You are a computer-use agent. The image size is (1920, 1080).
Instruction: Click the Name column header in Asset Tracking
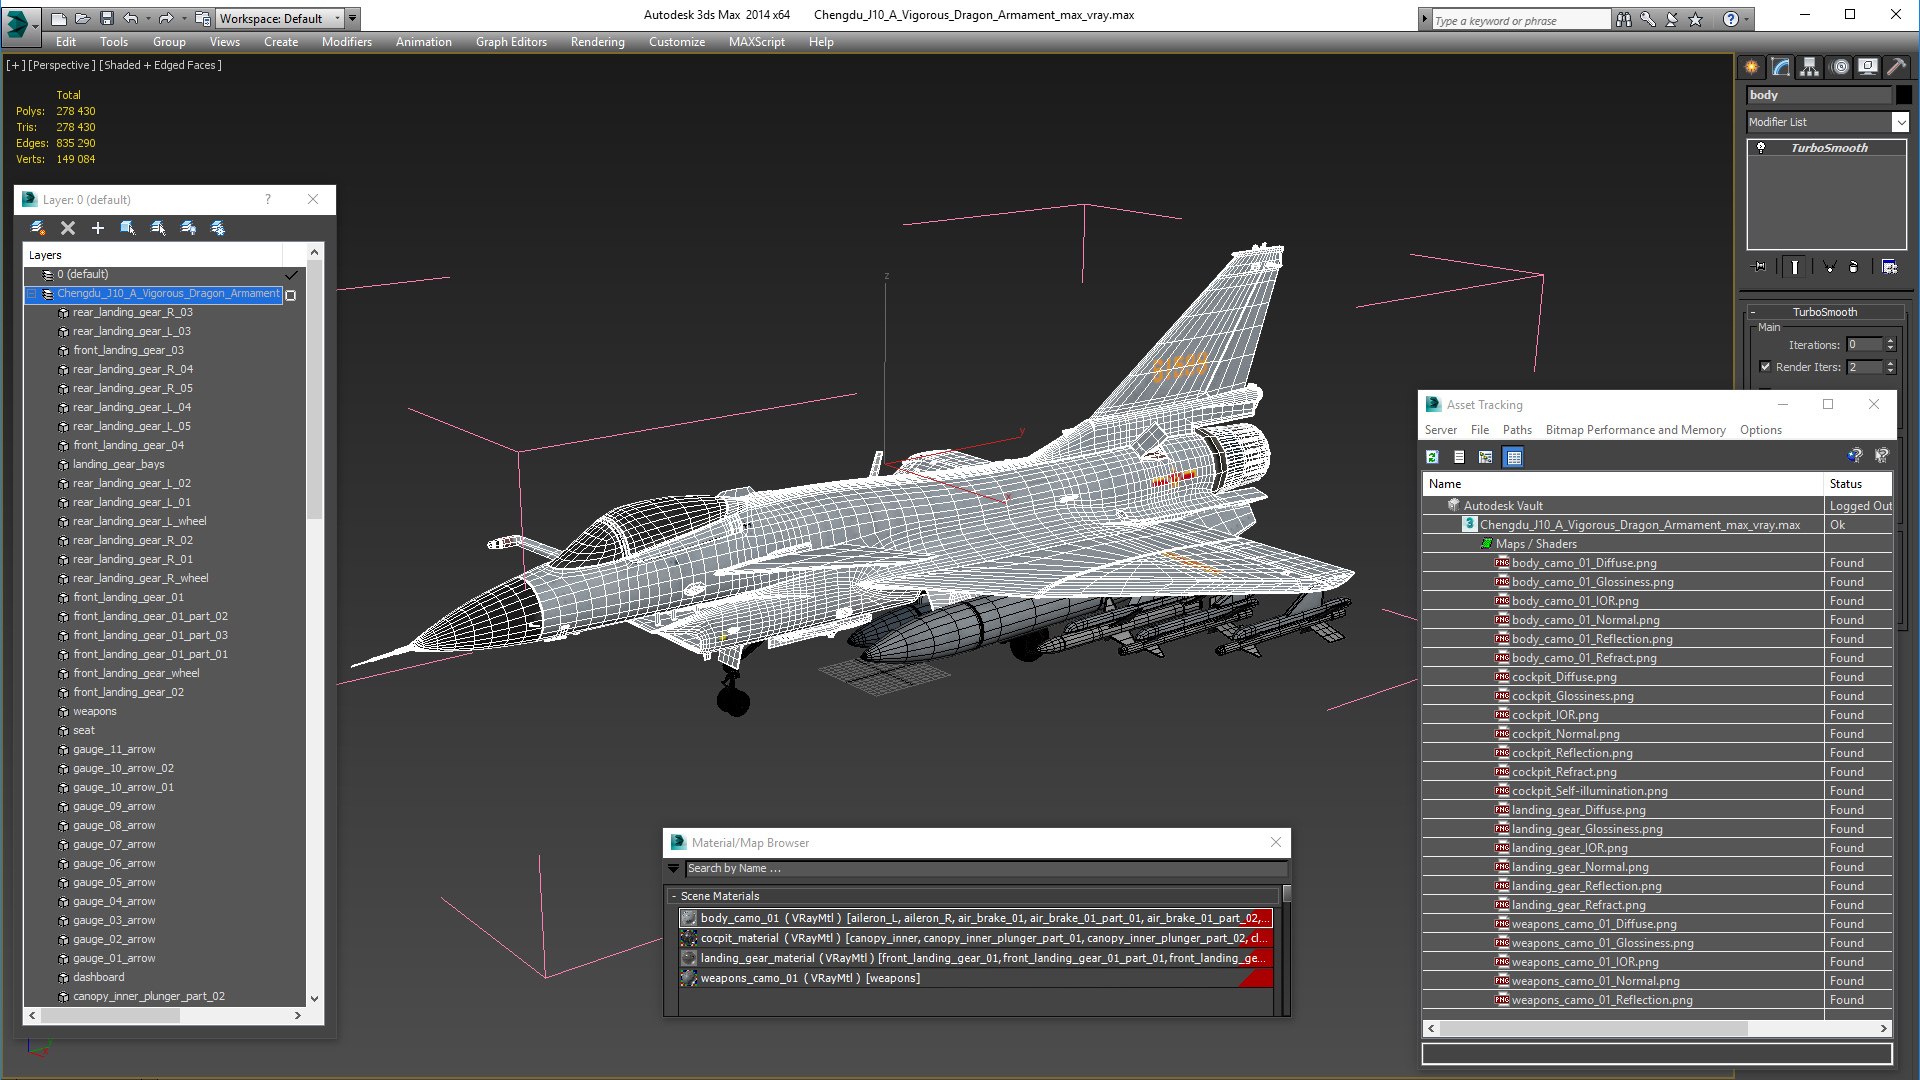coord(1623,484)
